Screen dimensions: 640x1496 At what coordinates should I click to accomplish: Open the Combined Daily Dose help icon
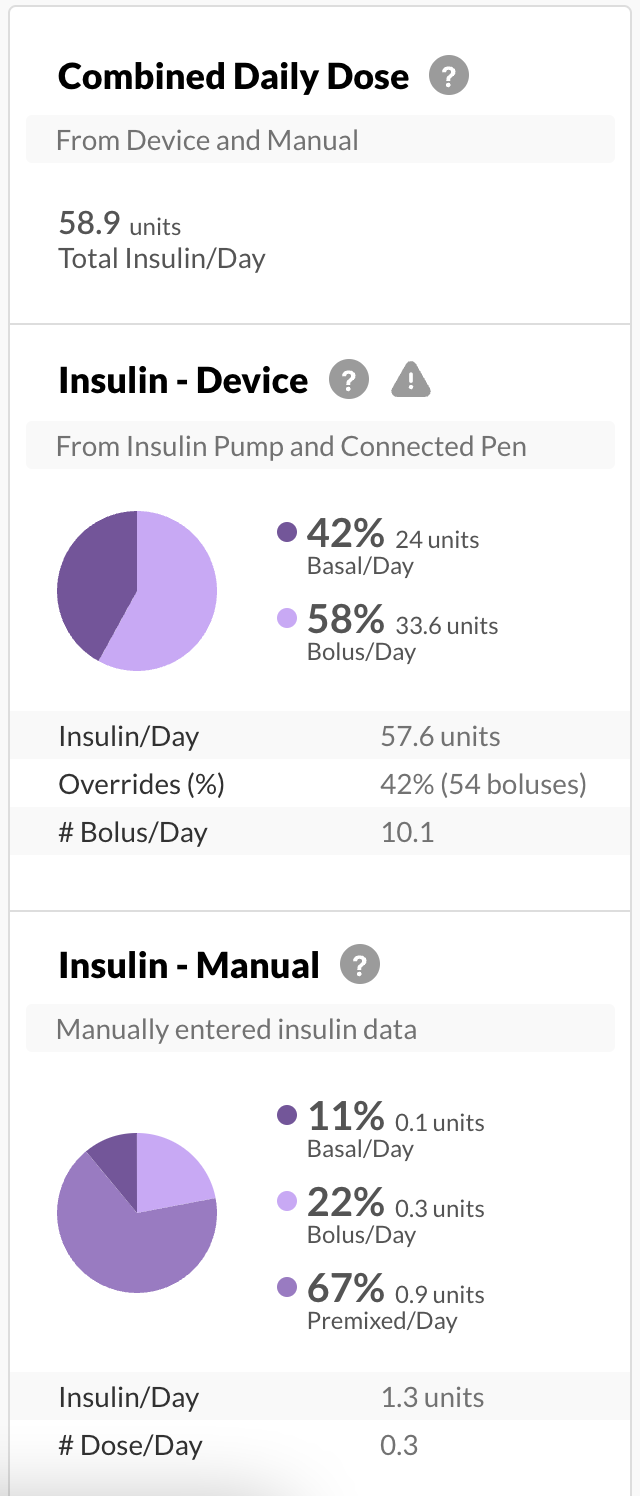coord(447,74)
